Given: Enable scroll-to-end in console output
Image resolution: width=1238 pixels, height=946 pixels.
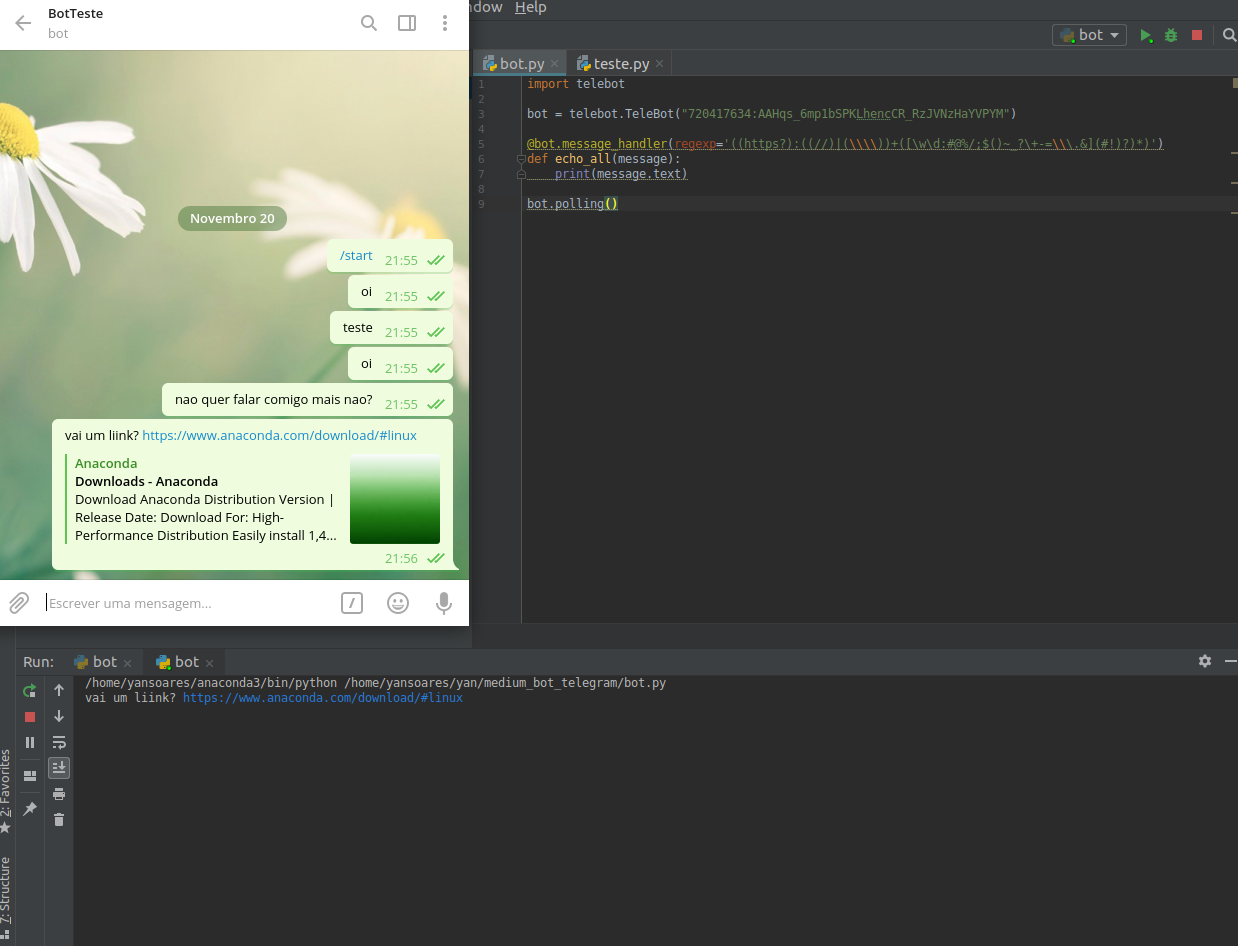Looking at the screenshot, I should (58, 768).
